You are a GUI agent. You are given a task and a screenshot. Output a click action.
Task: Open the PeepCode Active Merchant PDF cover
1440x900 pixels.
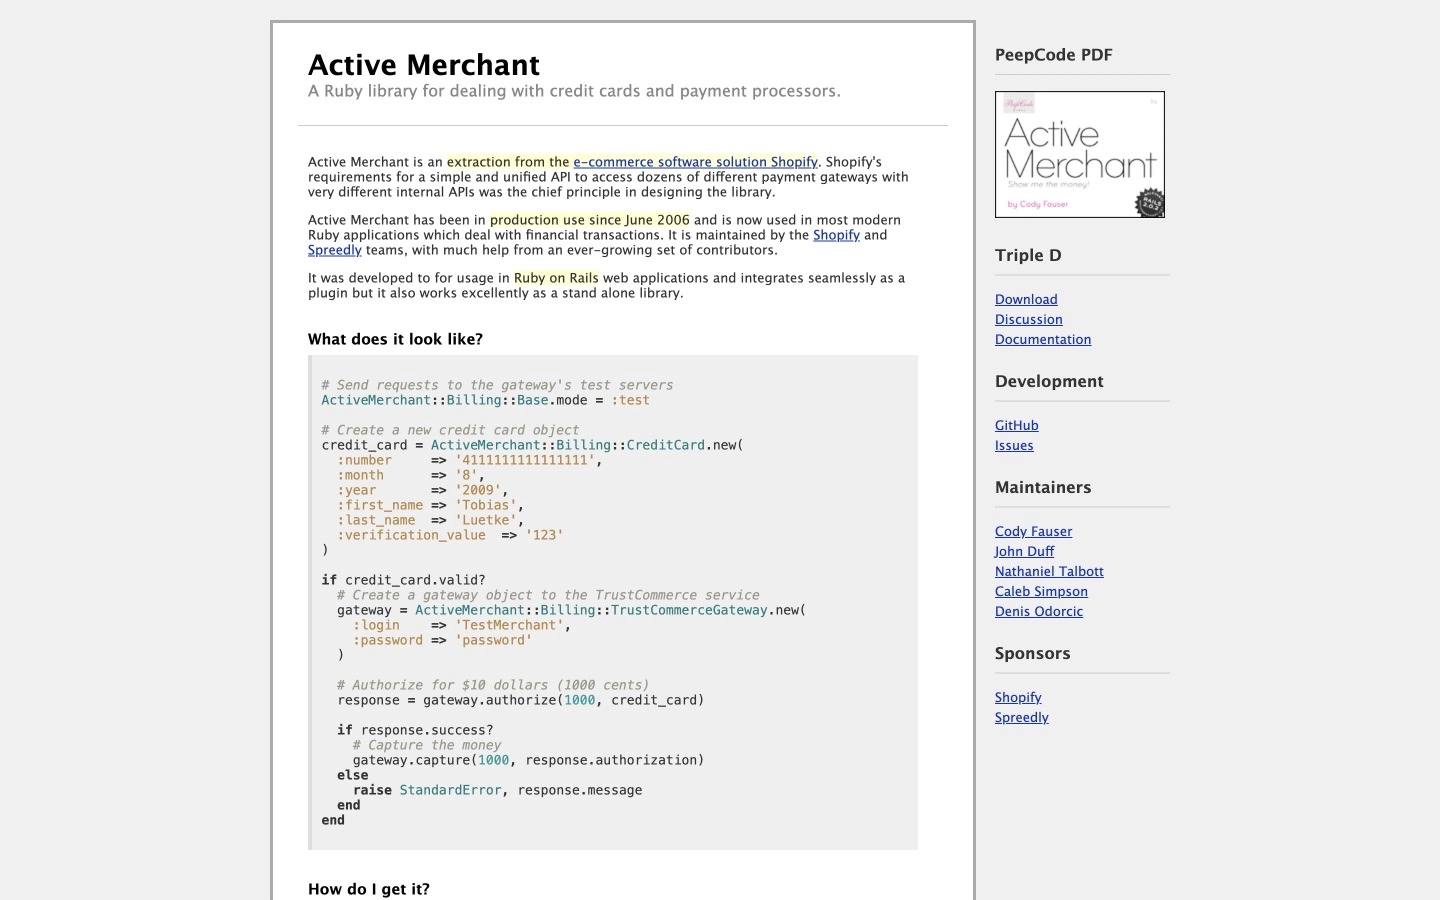1080,154
